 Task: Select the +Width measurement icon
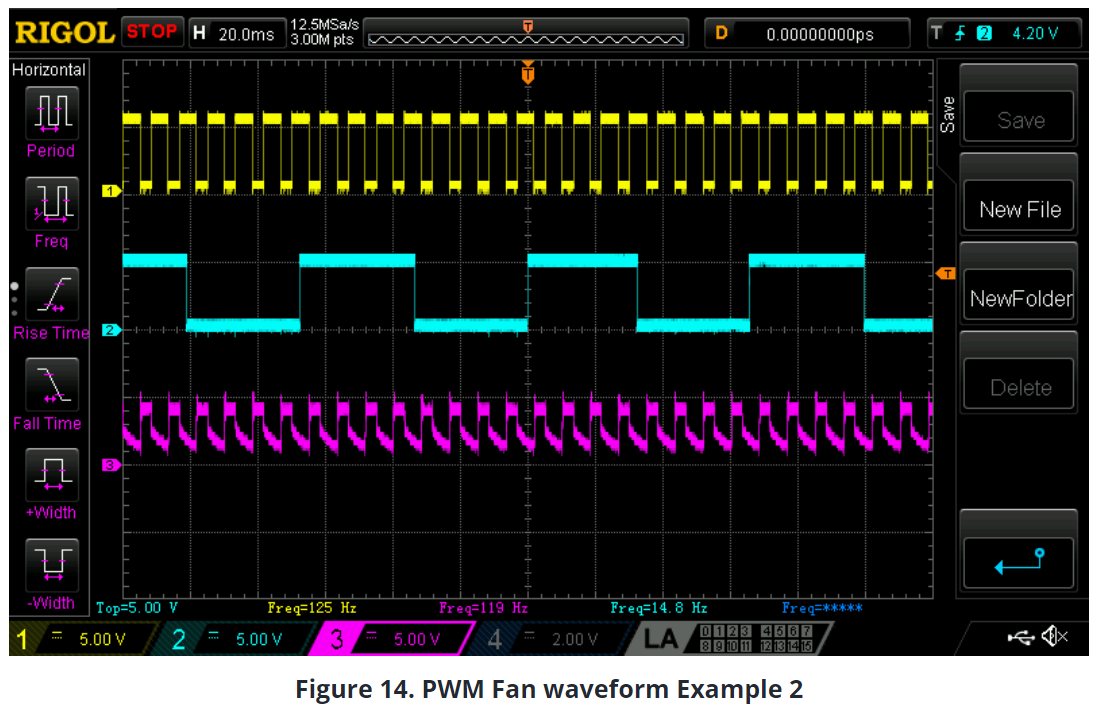52,475
